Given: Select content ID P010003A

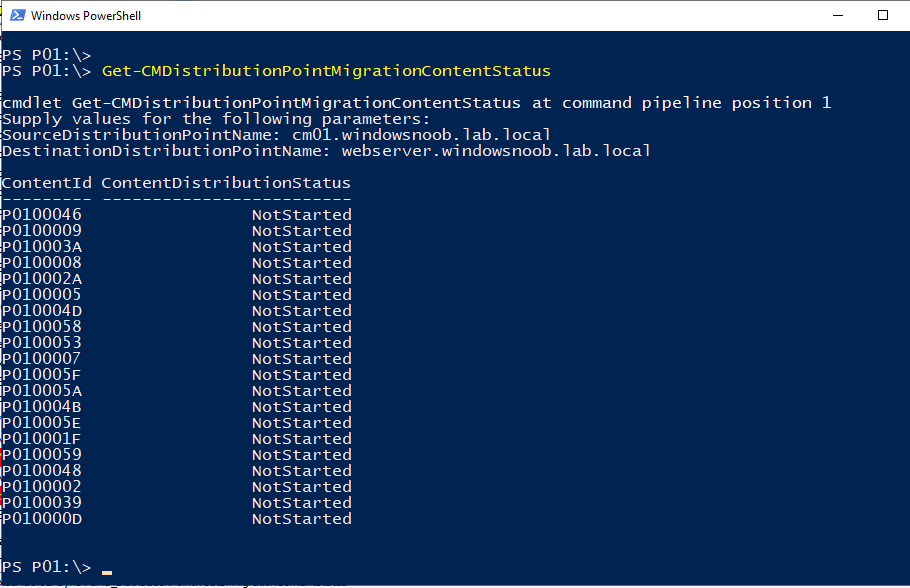Looking at the screenshot, I should pyautogui.click(x=42, y=247).
